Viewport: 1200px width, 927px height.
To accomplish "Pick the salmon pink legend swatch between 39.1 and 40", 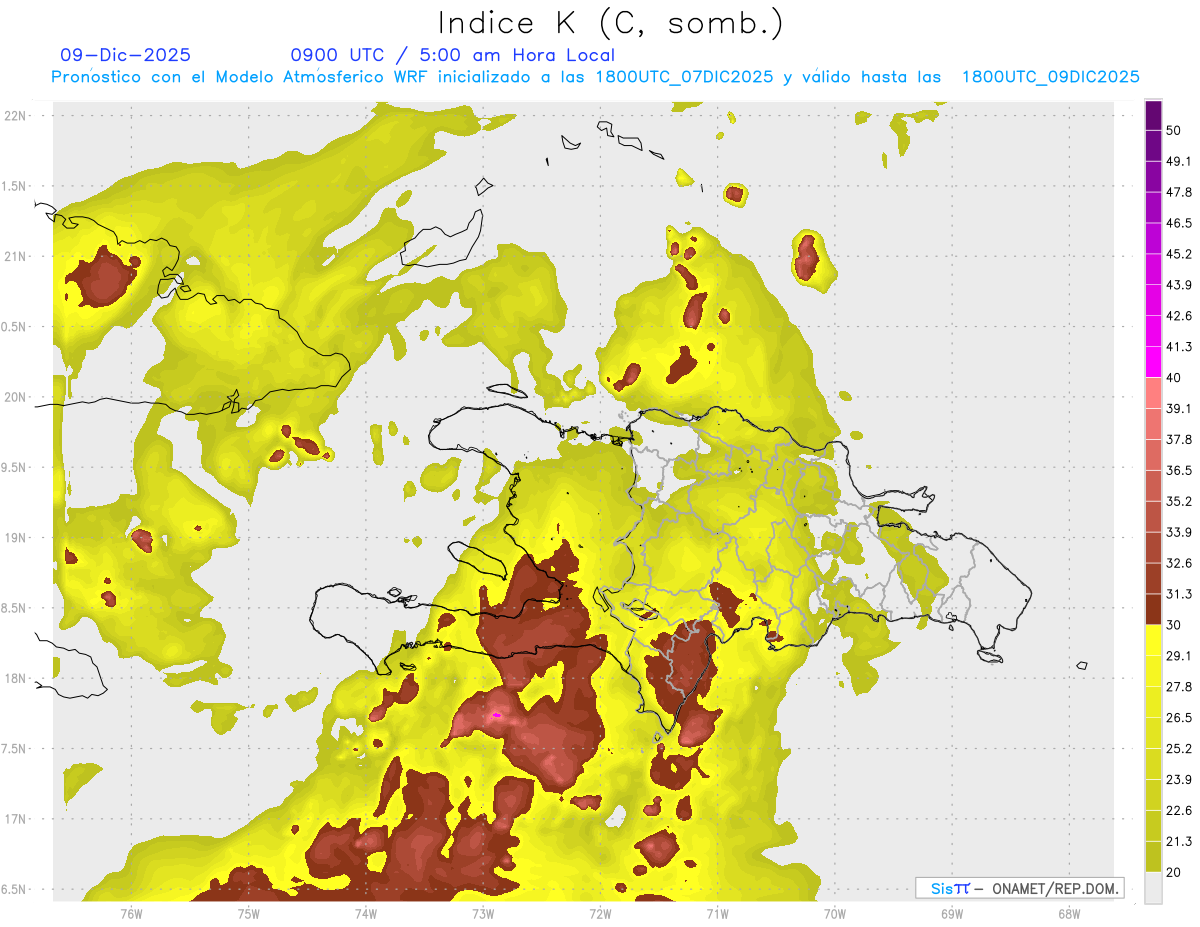I will (x=1154, y=392).
